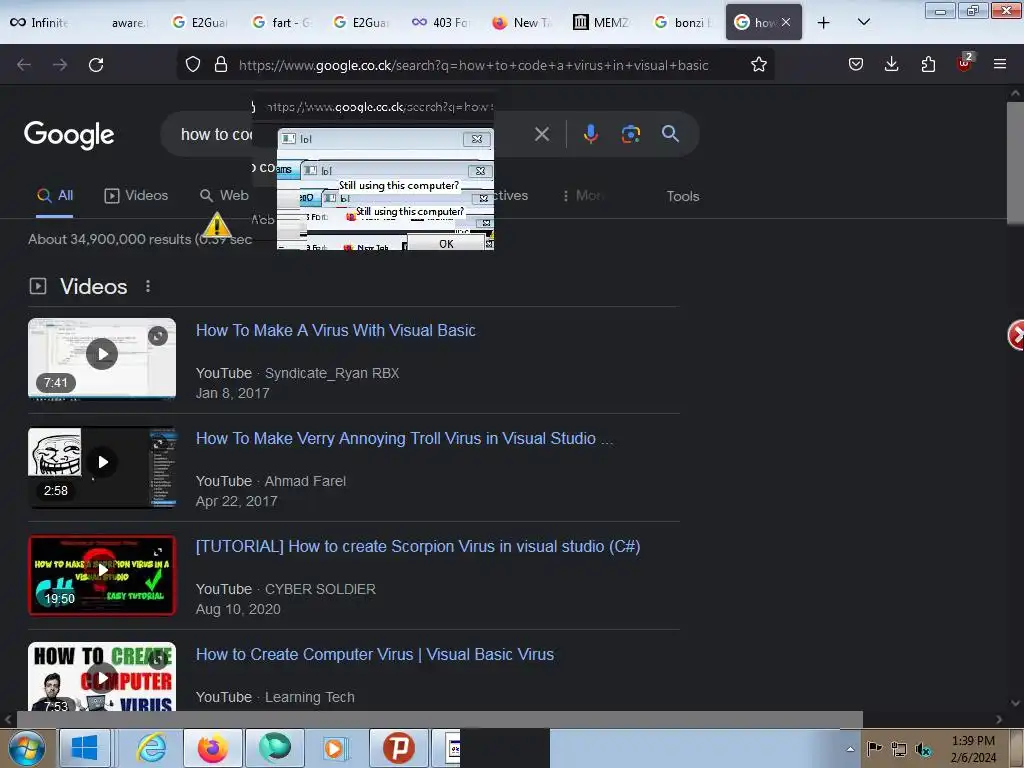
Task: Close the topmost lol popup window
Action: point(477,139)
